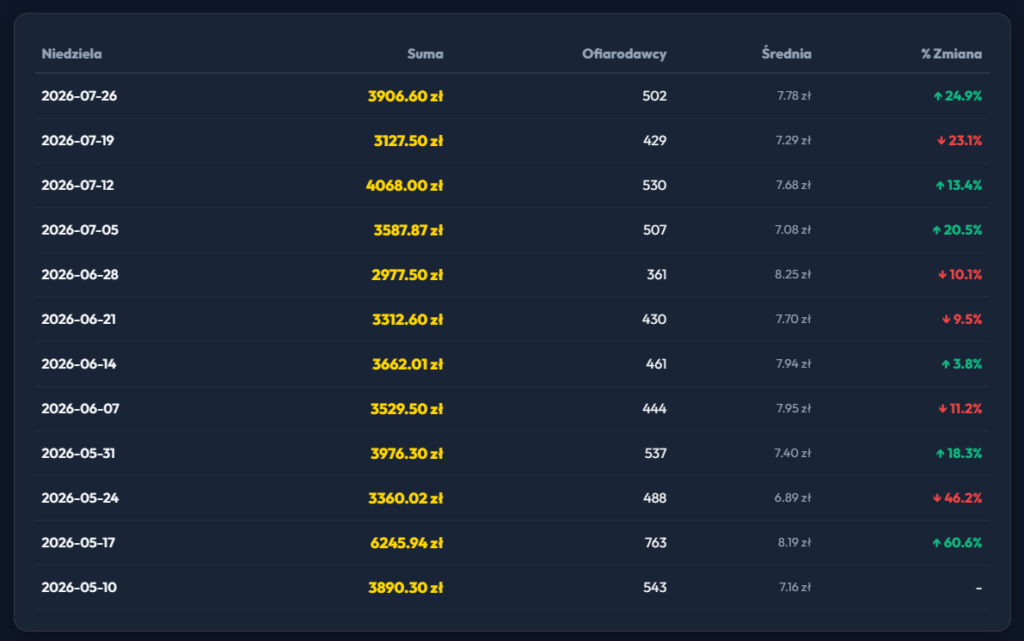Viewport: 1024px width, 641px height.
Task: Select the 2026-07-26 row date
Action: click(x=79, y=96)
